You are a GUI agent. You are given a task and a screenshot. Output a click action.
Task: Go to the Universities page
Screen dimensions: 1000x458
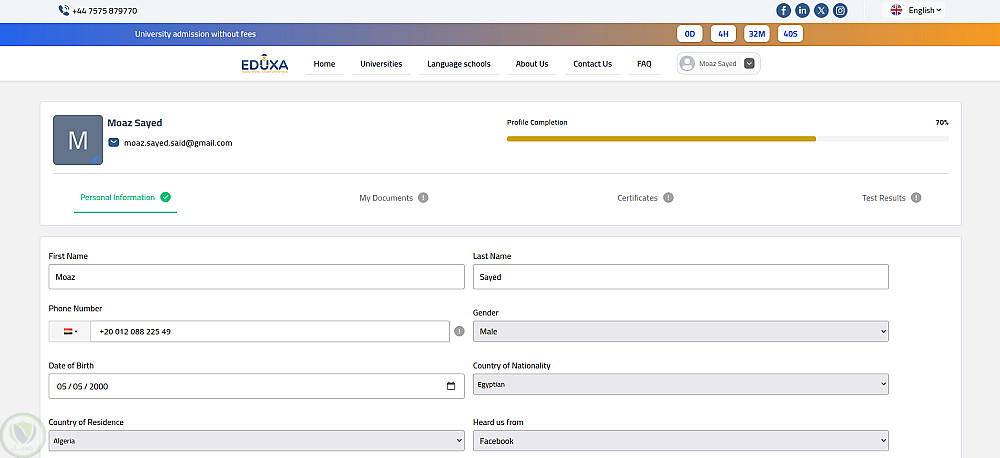(381, 64)
